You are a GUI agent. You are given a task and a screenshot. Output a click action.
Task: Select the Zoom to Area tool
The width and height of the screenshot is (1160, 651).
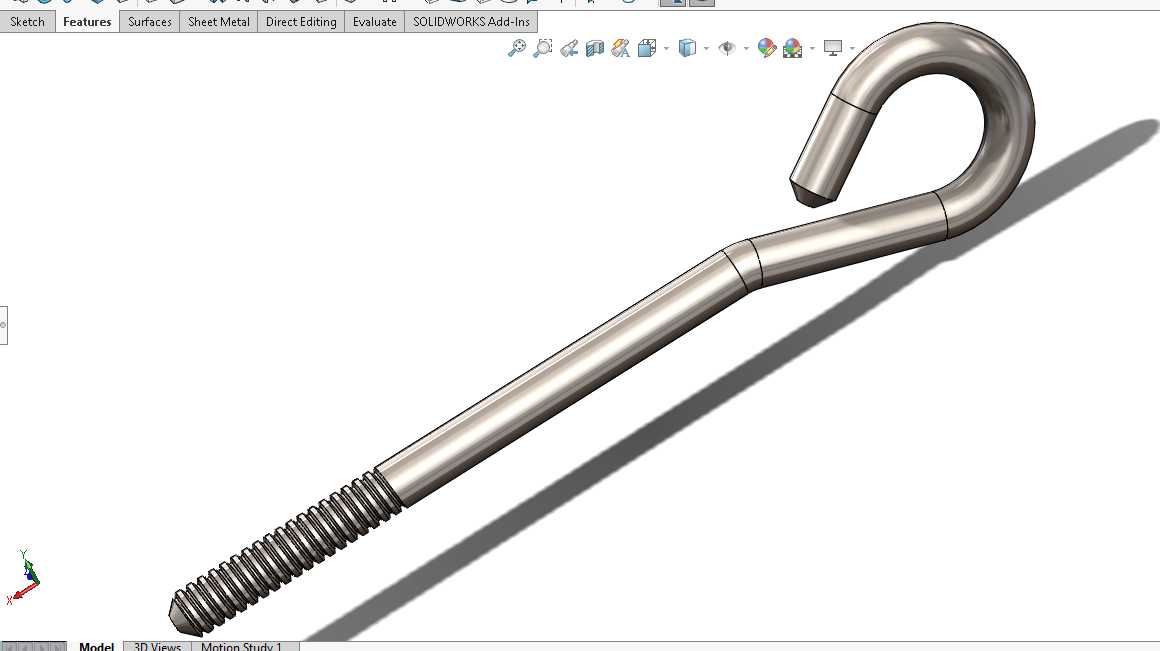point(543,48)
